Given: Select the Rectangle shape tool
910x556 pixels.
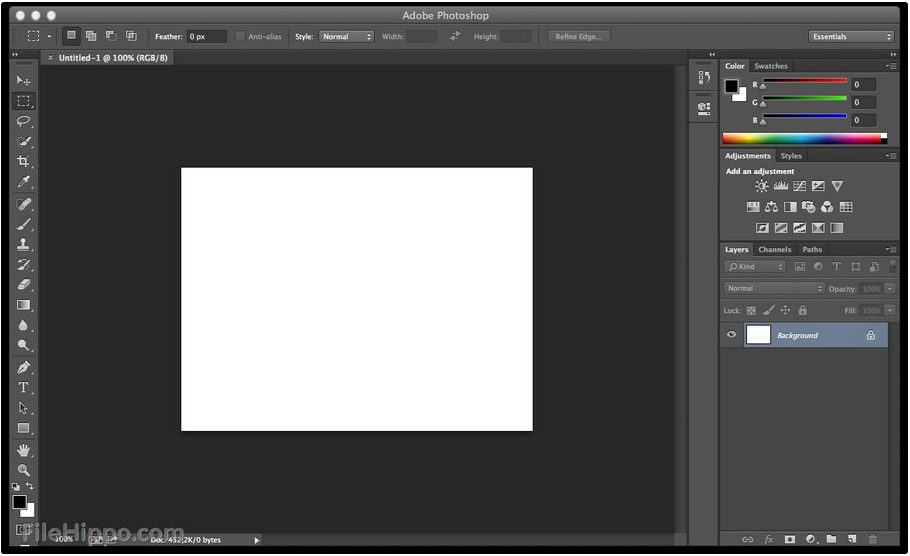Looking at the screenshot, I should pos(23,428).
